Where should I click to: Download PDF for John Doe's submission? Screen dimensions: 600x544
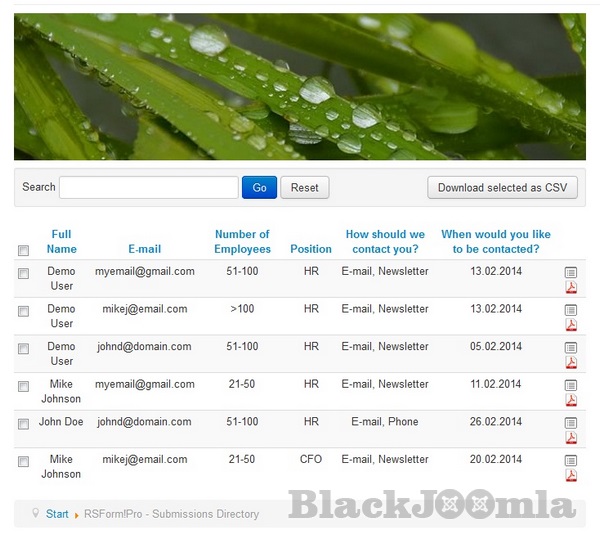(571, 438)
